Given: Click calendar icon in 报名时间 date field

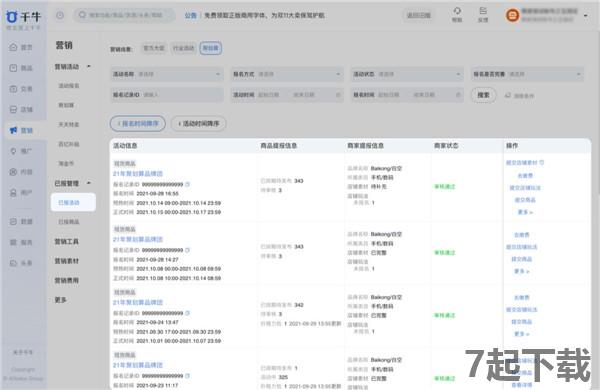Looking at the screenshot, I should click(x=458, y=95).
